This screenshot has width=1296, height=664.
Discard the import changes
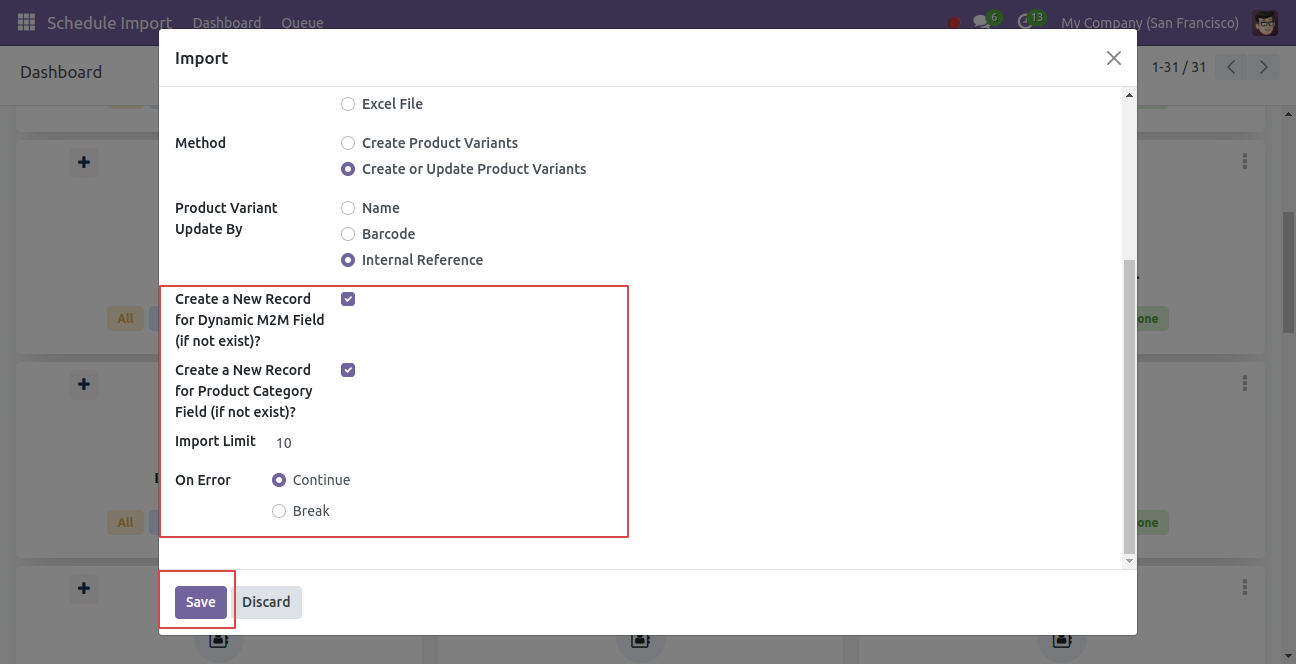[x=266, y=602]
